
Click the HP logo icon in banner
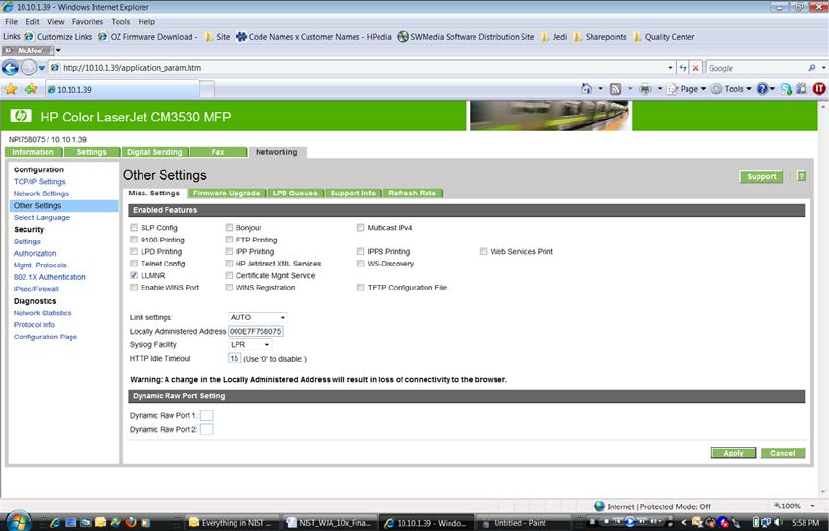click(21, 116)
